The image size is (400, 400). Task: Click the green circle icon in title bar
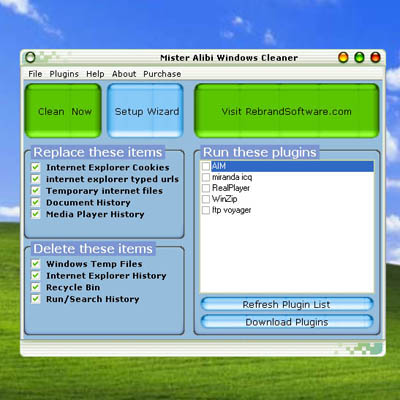pyautogui.click(x=30, y=58)
